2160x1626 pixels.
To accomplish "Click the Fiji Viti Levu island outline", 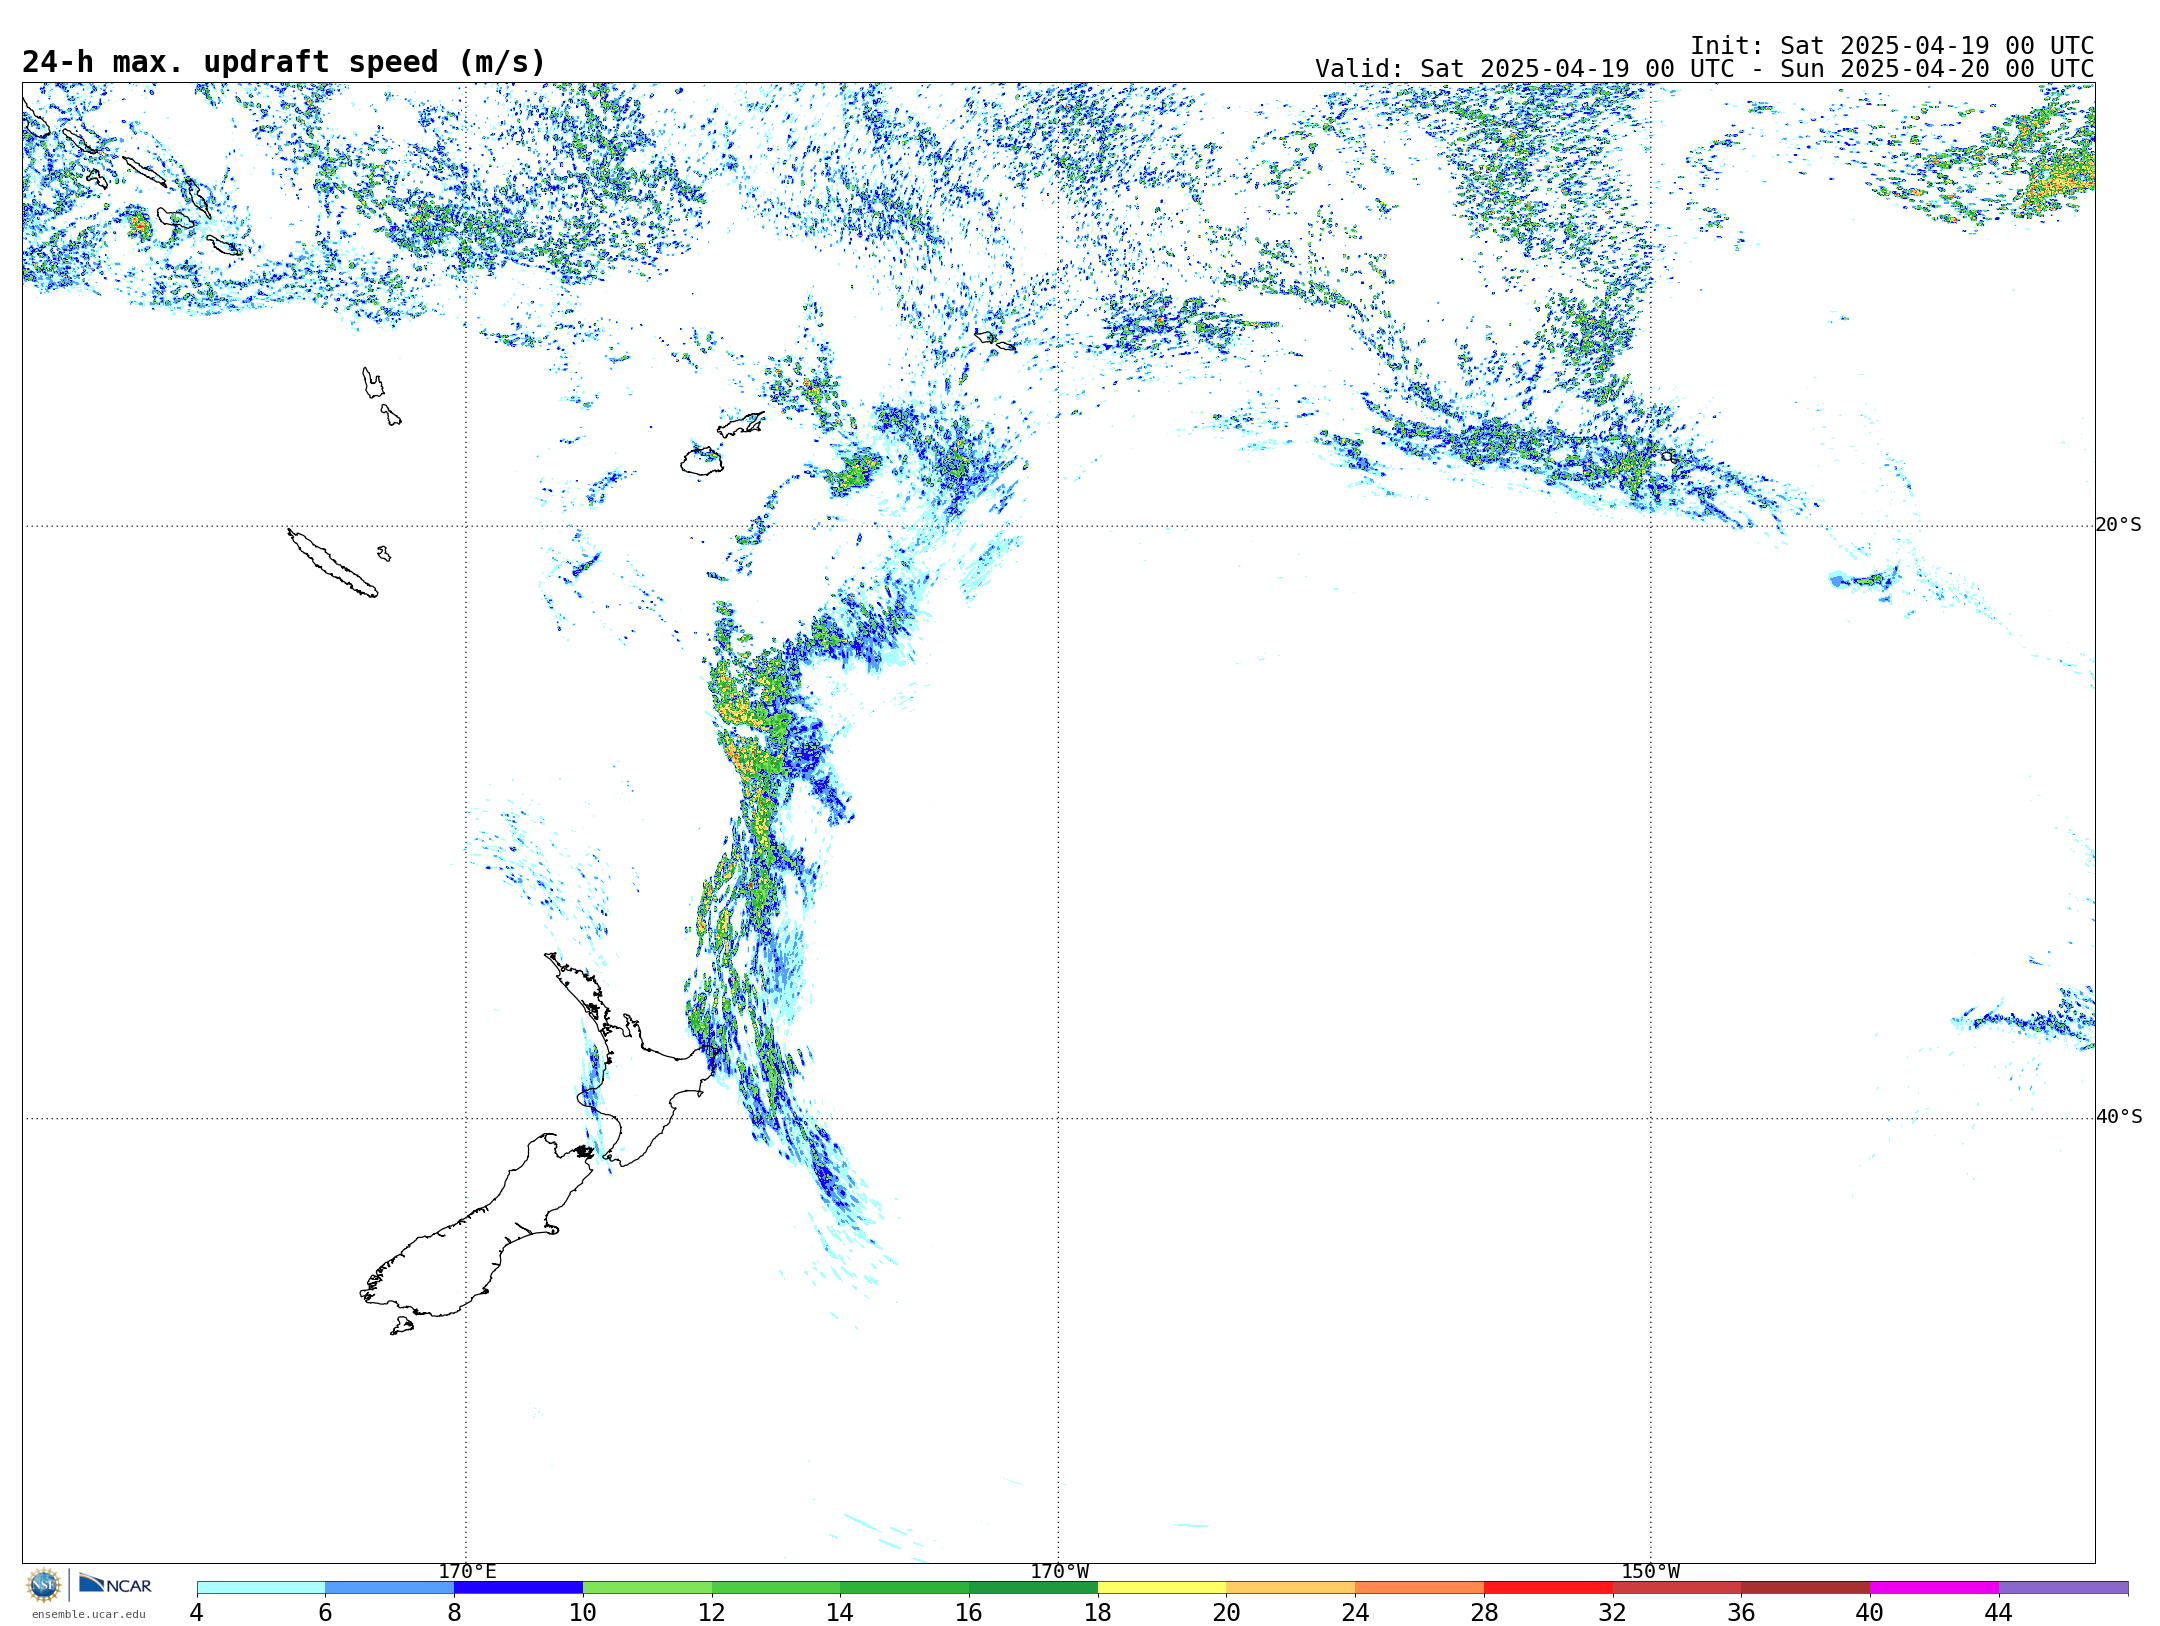I will pos(702,461).
